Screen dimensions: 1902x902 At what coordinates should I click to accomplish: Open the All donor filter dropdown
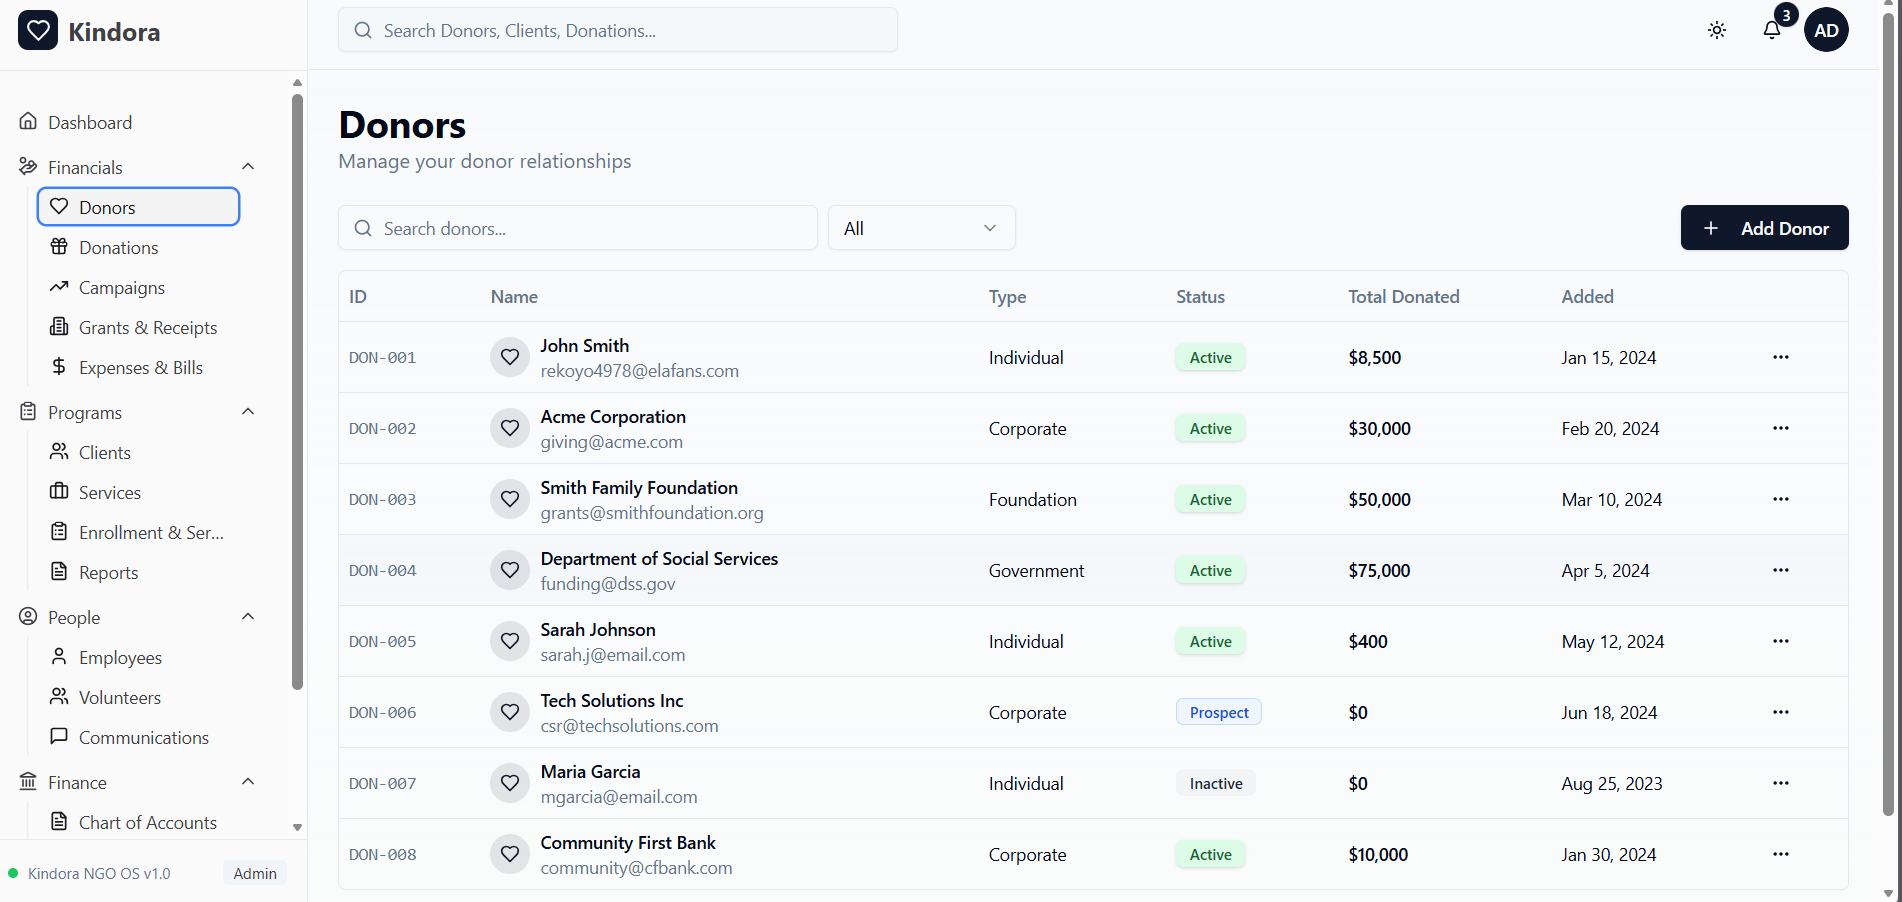pyautogui.click(x=921, y=228)
